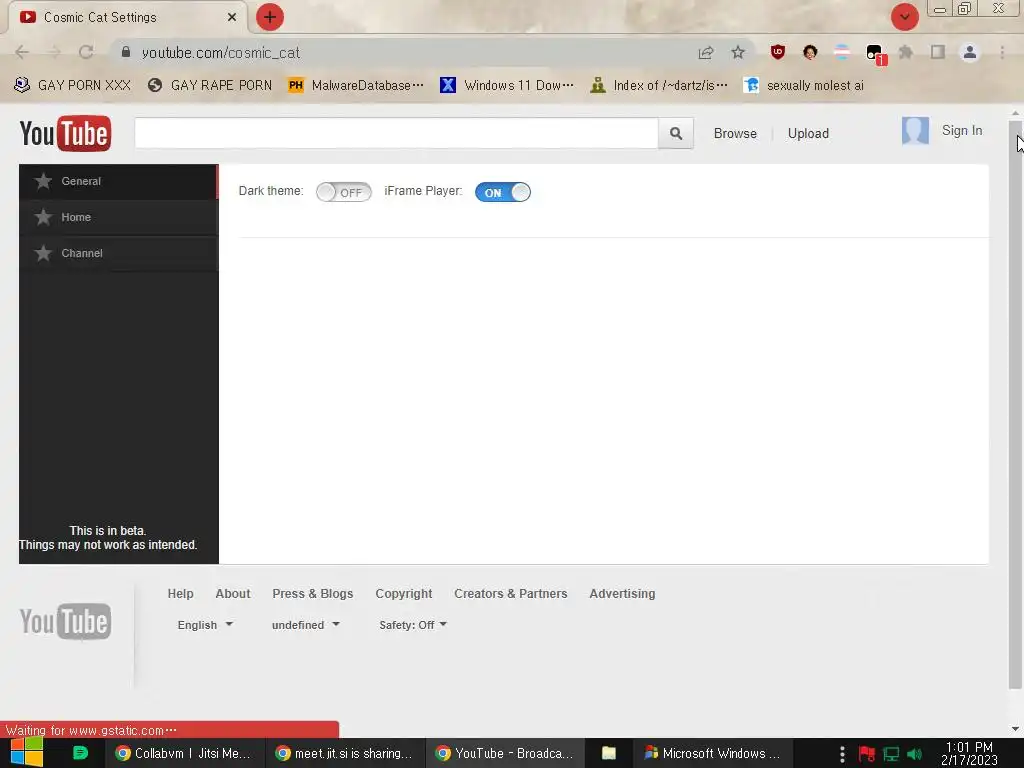This screenshot has height=768, width=1024.
Task: Open File Explorer from the taskbar
Action: click(609, 753)
